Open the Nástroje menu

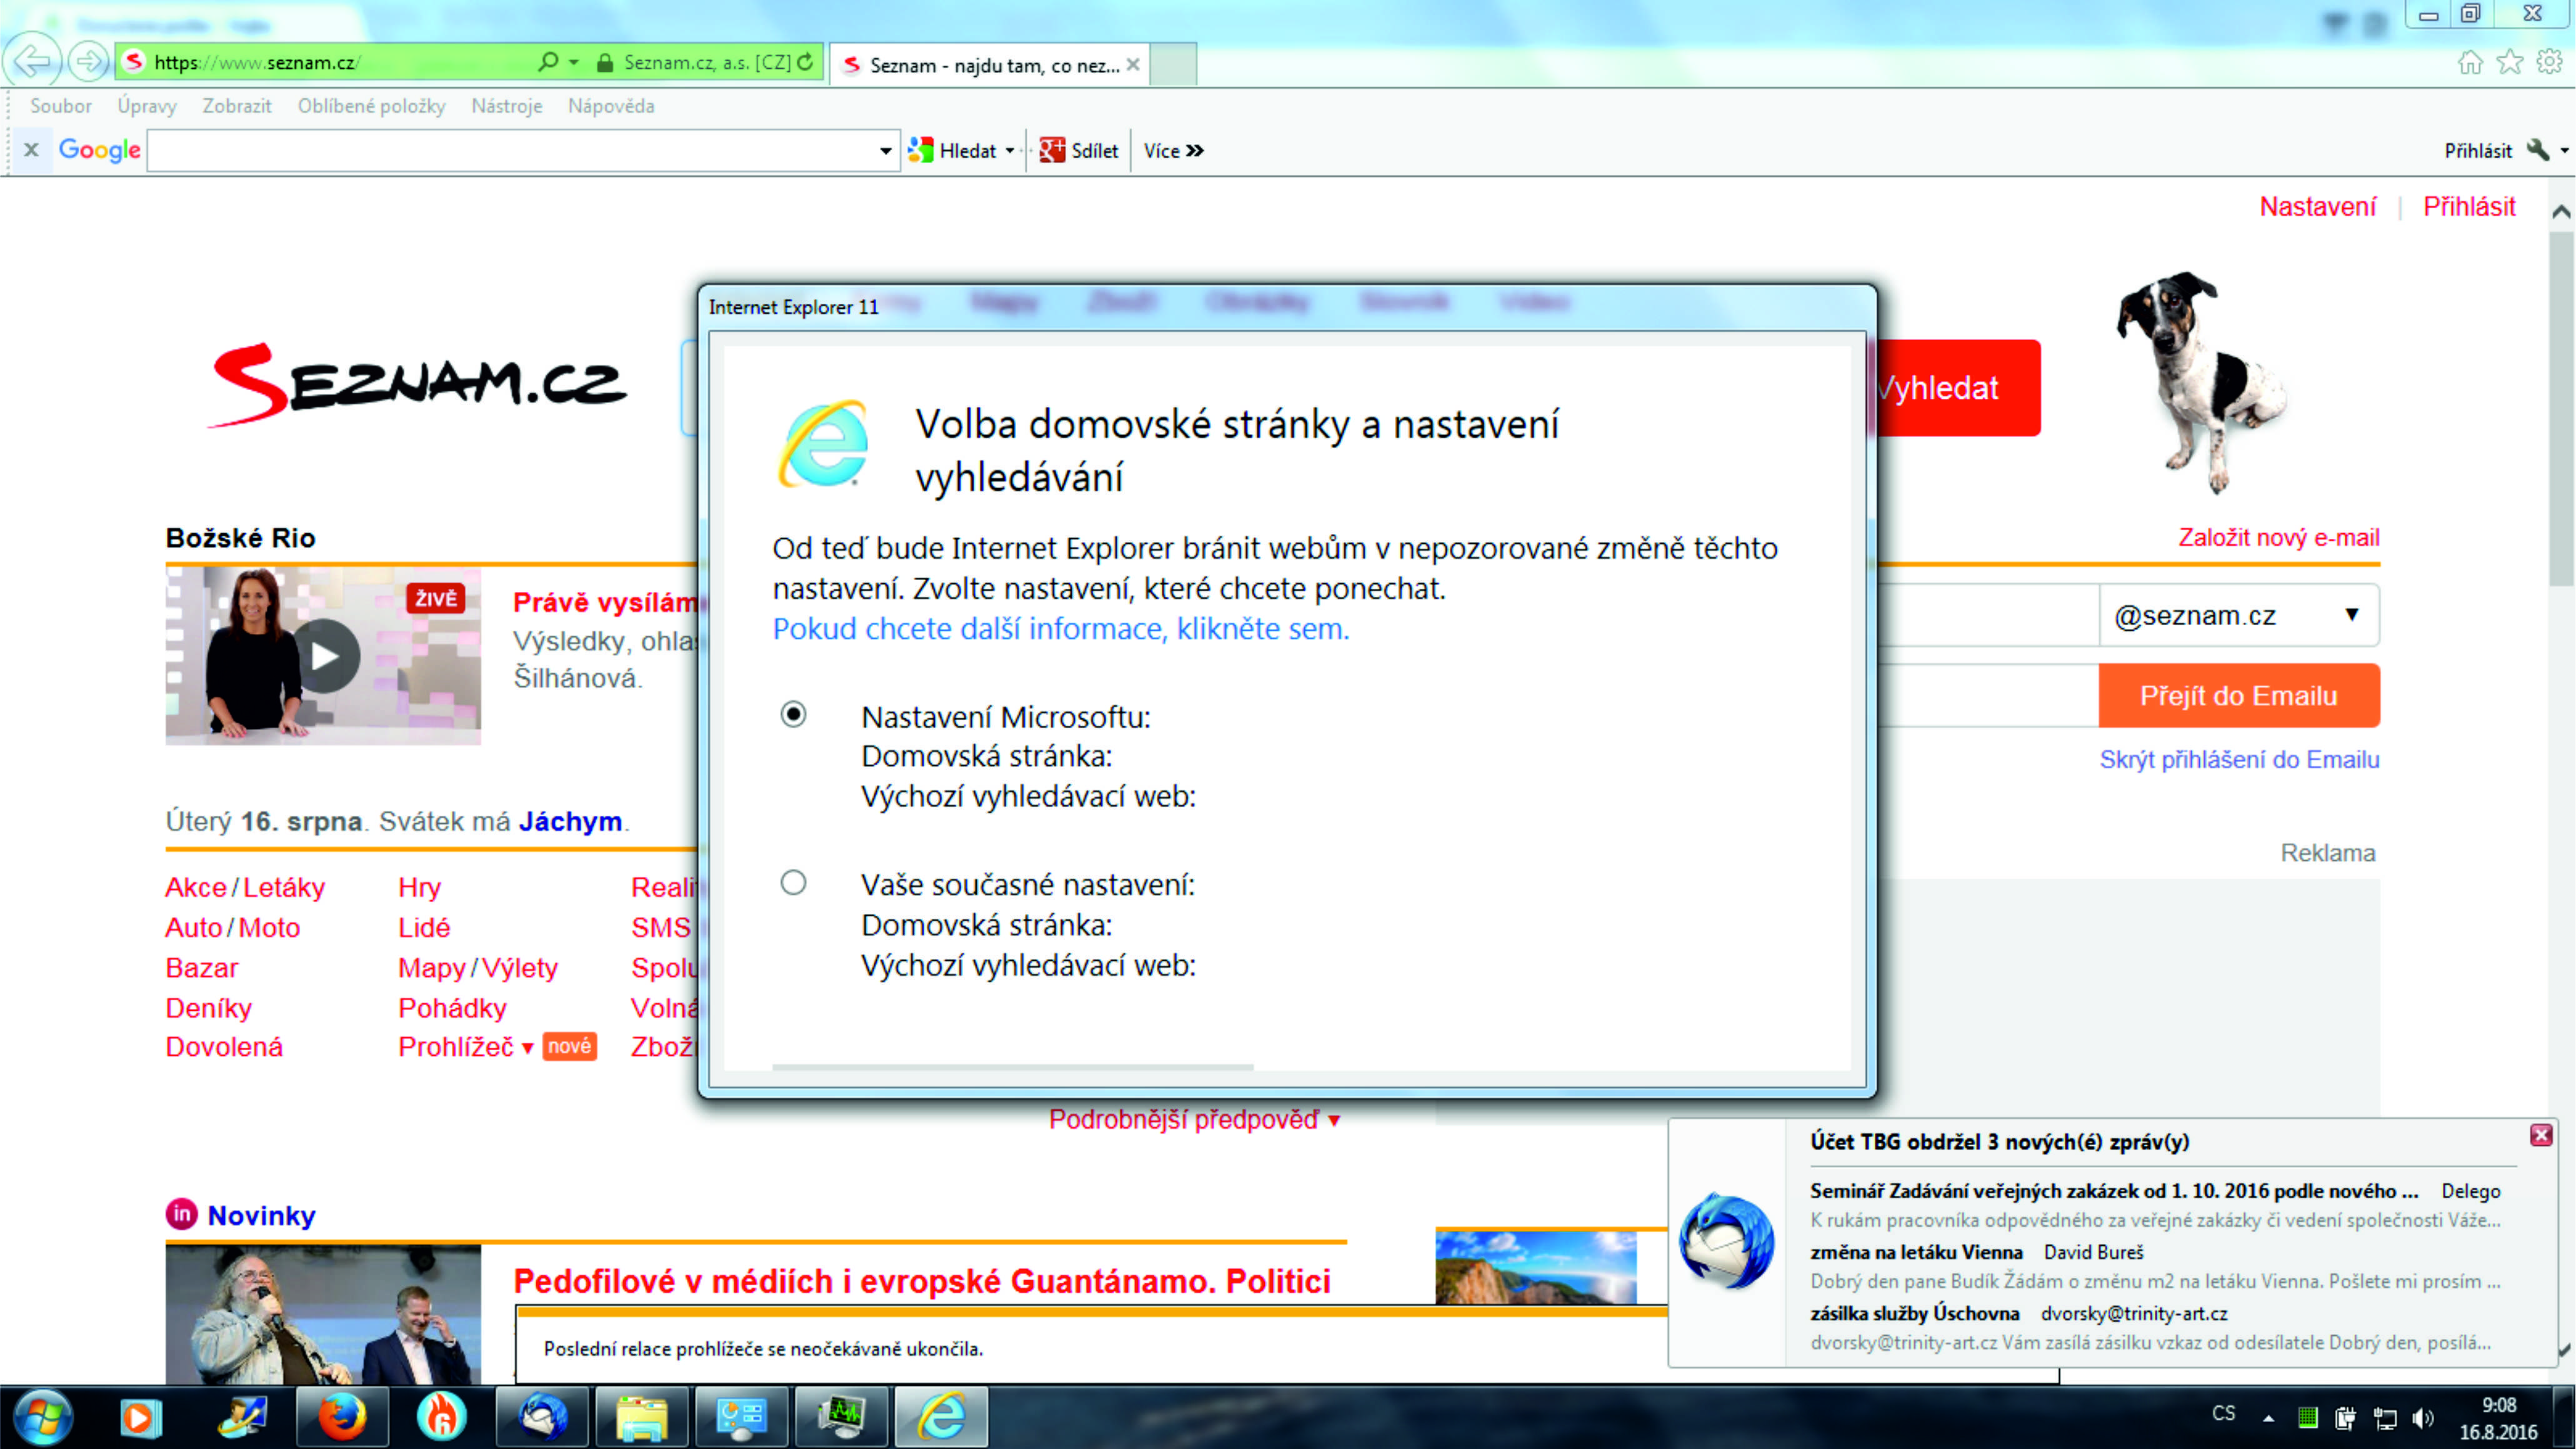(506, 106)
